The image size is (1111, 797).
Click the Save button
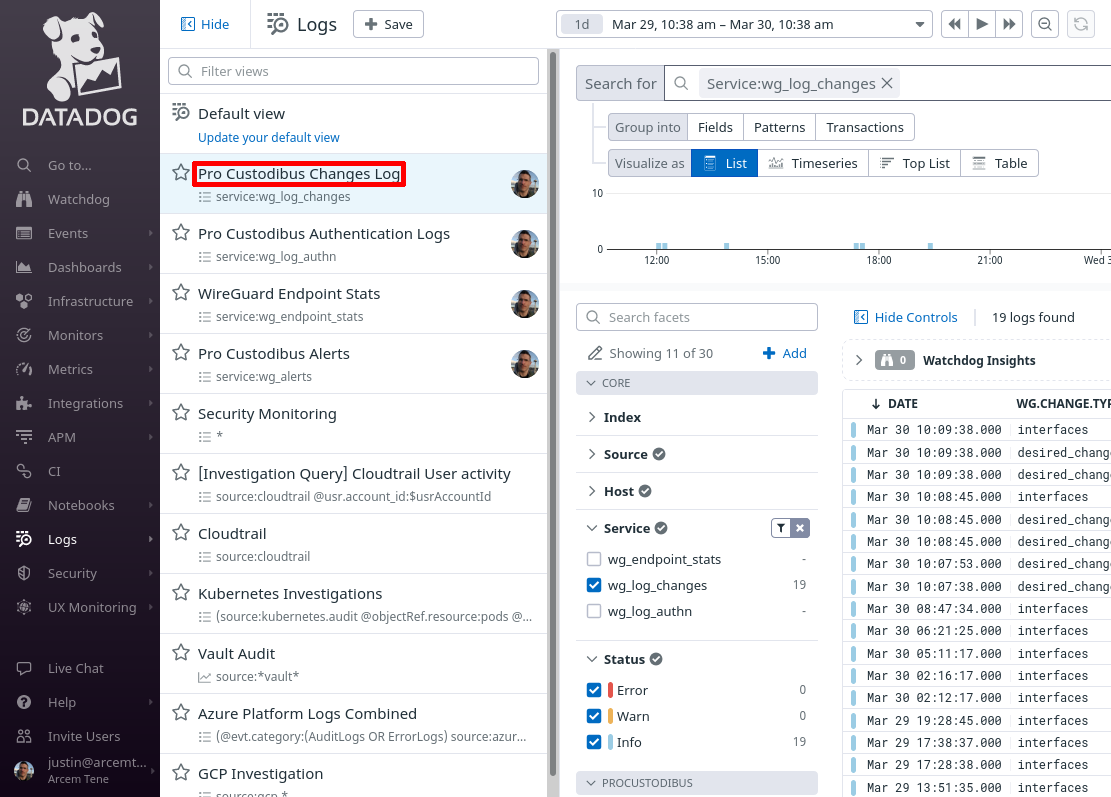click(388, 24)
